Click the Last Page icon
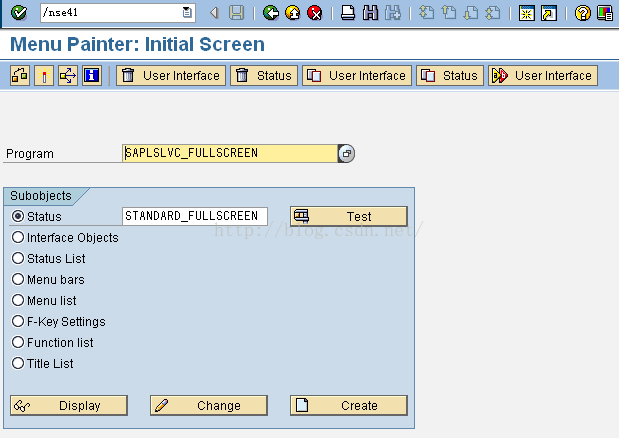 pyautogui.click(x=493, y=13)
